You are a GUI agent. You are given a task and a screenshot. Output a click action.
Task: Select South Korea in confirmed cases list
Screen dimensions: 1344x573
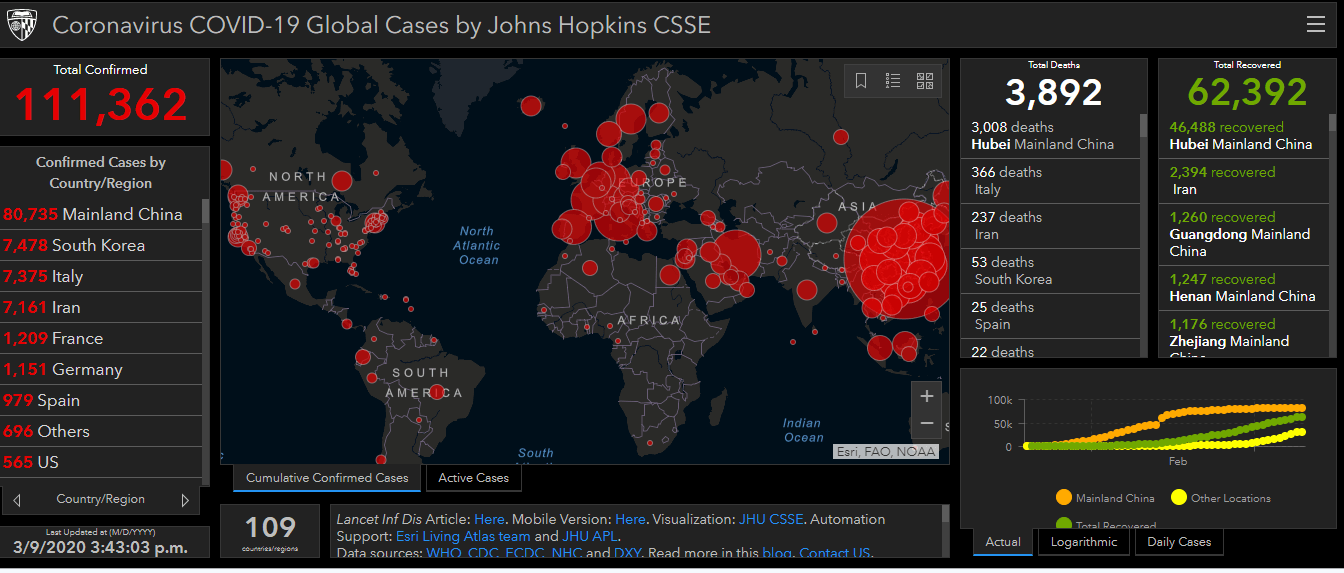[x=98, y=245]
